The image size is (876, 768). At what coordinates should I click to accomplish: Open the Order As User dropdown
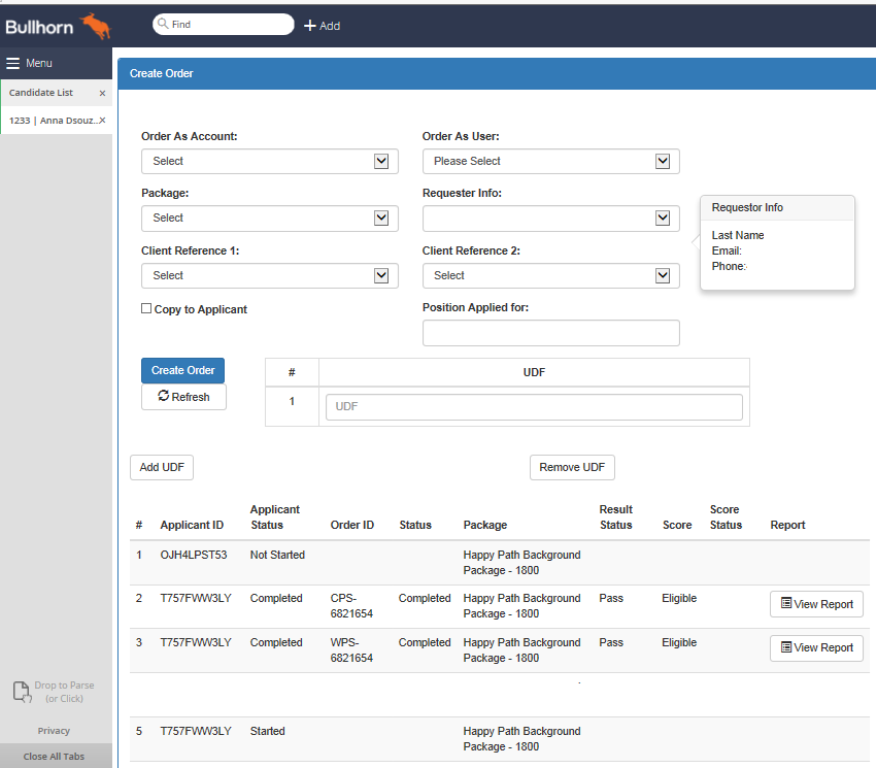pos(550,161)
